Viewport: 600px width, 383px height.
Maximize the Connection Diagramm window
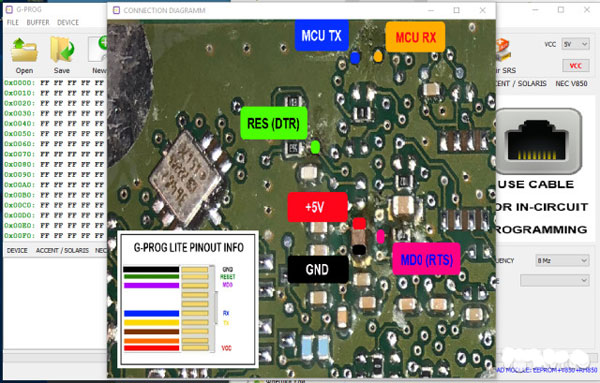pos(457,10)
